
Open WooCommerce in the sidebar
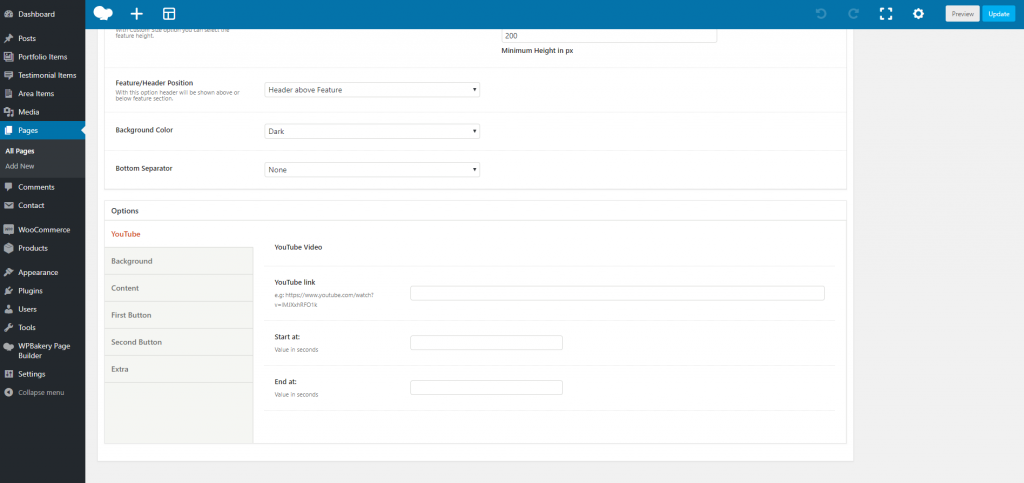[x=40, y=229]
